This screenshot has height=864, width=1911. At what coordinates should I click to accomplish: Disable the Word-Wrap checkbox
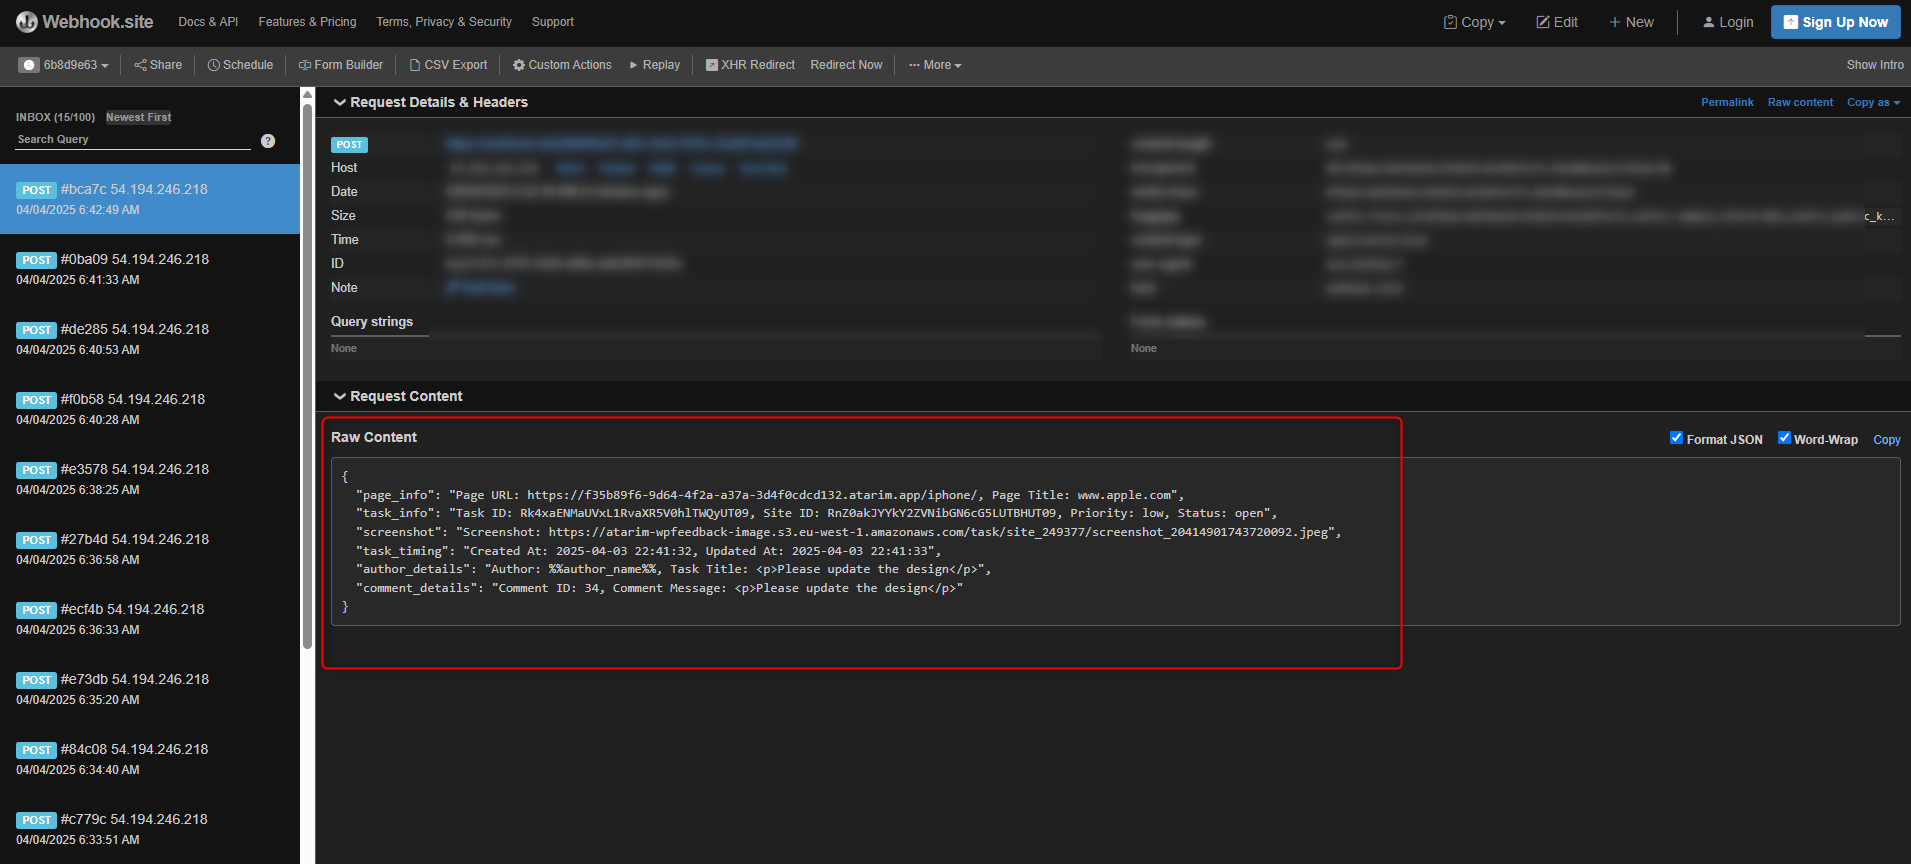click(1784, 438)
